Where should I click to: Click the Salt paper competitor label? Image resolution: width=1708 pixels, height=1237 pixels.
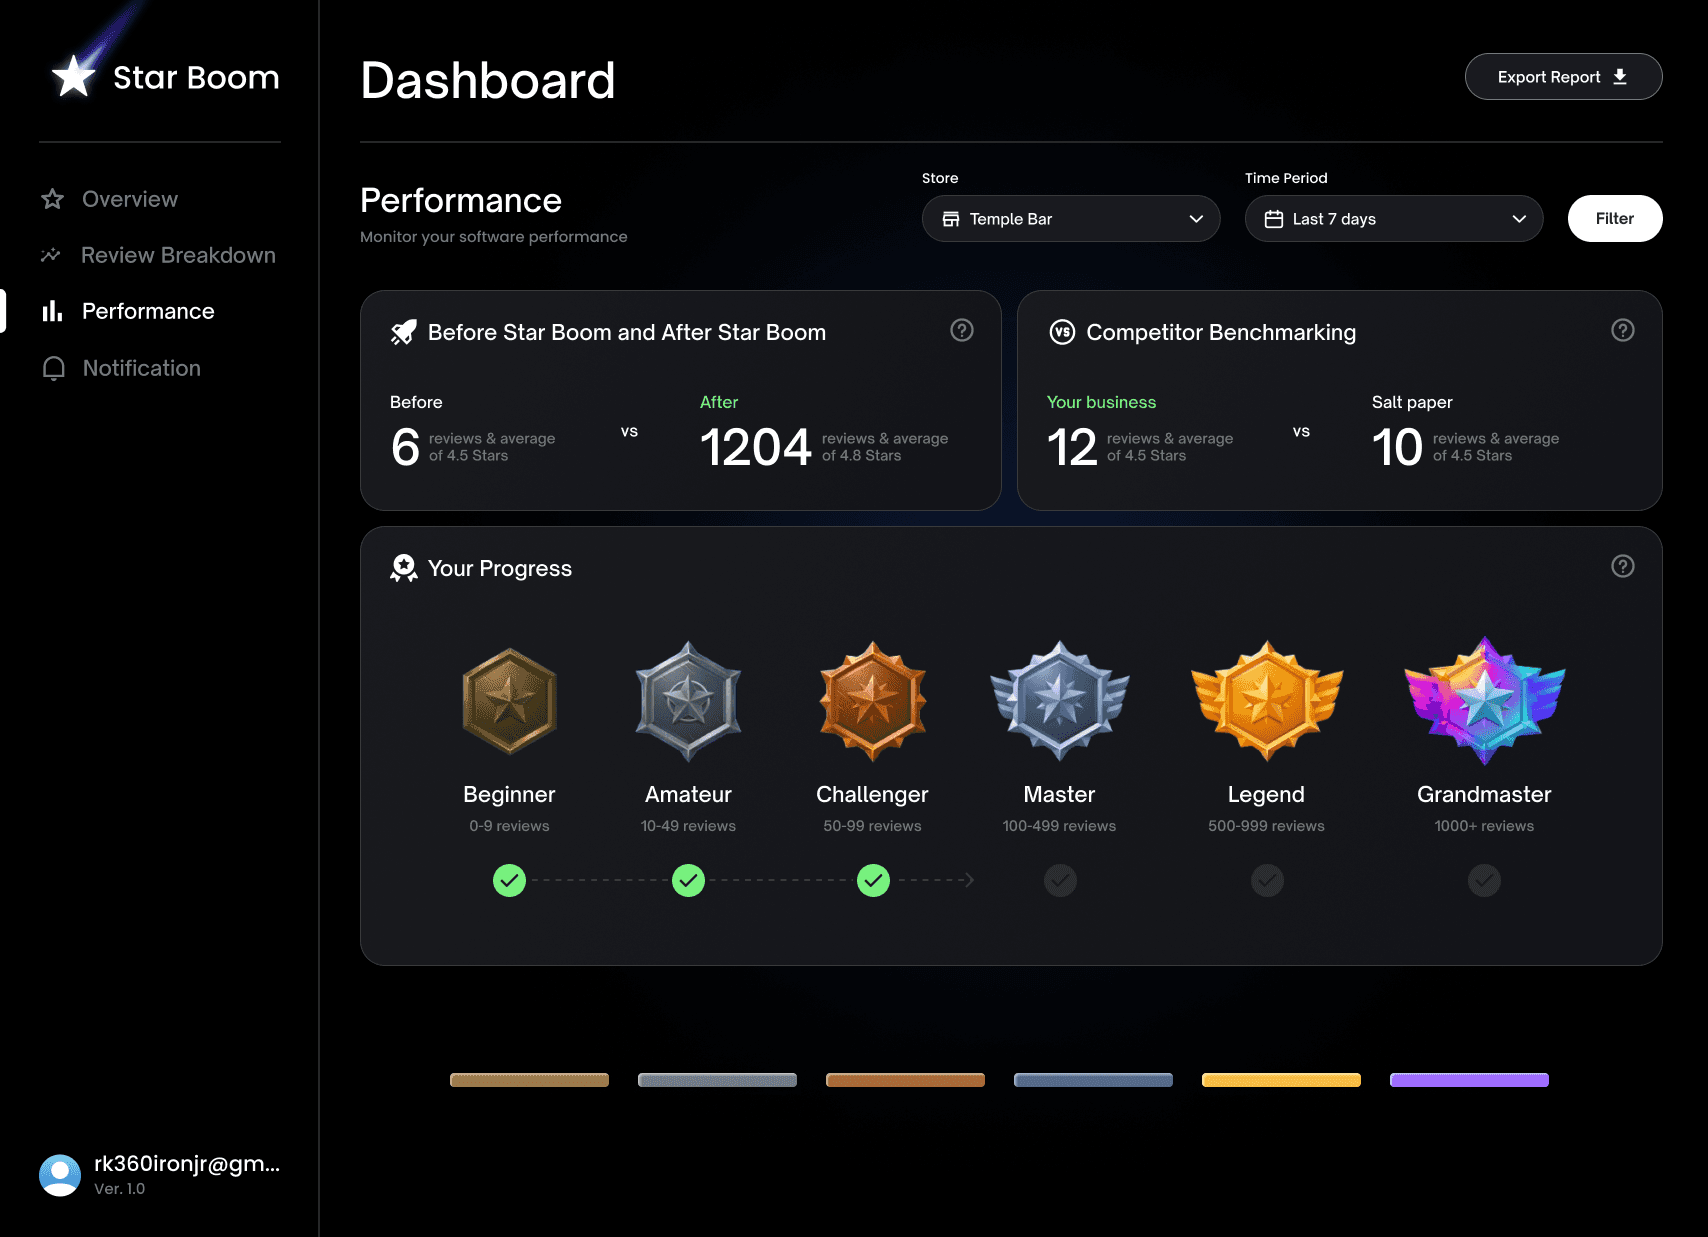[1412, 402]
